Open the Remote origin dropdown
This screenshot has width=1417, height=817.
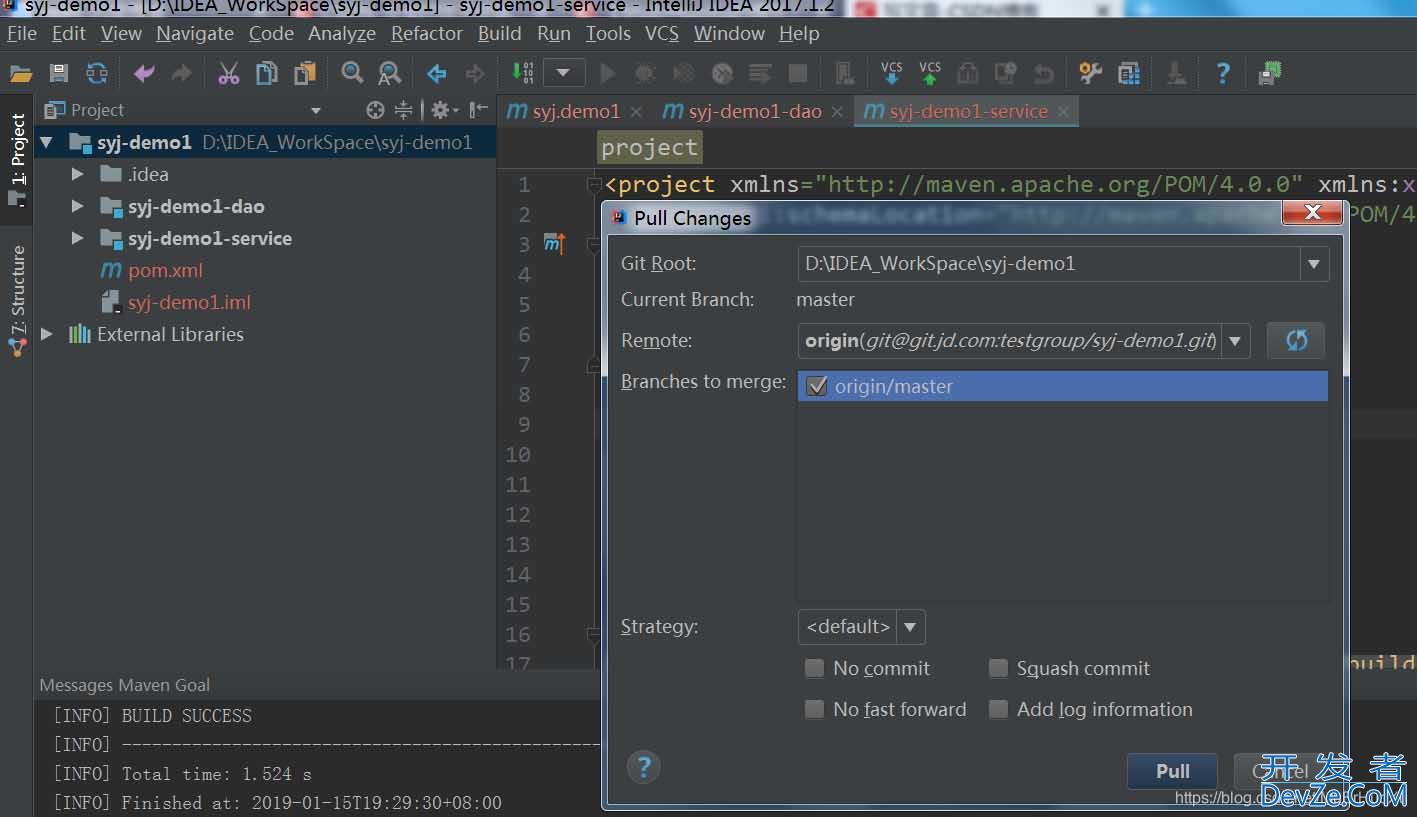(x=1235, y=341)
